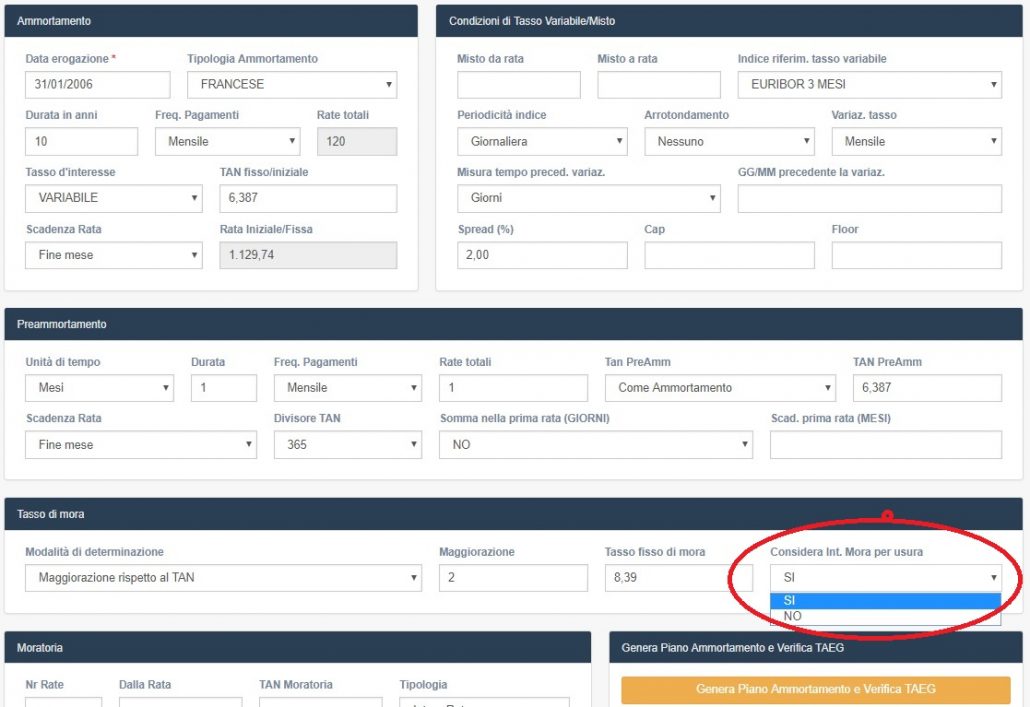Click the Considera Int. Mora per usura dropdown
Viewport: 1030px width, 707px height.
pos(885,578)
